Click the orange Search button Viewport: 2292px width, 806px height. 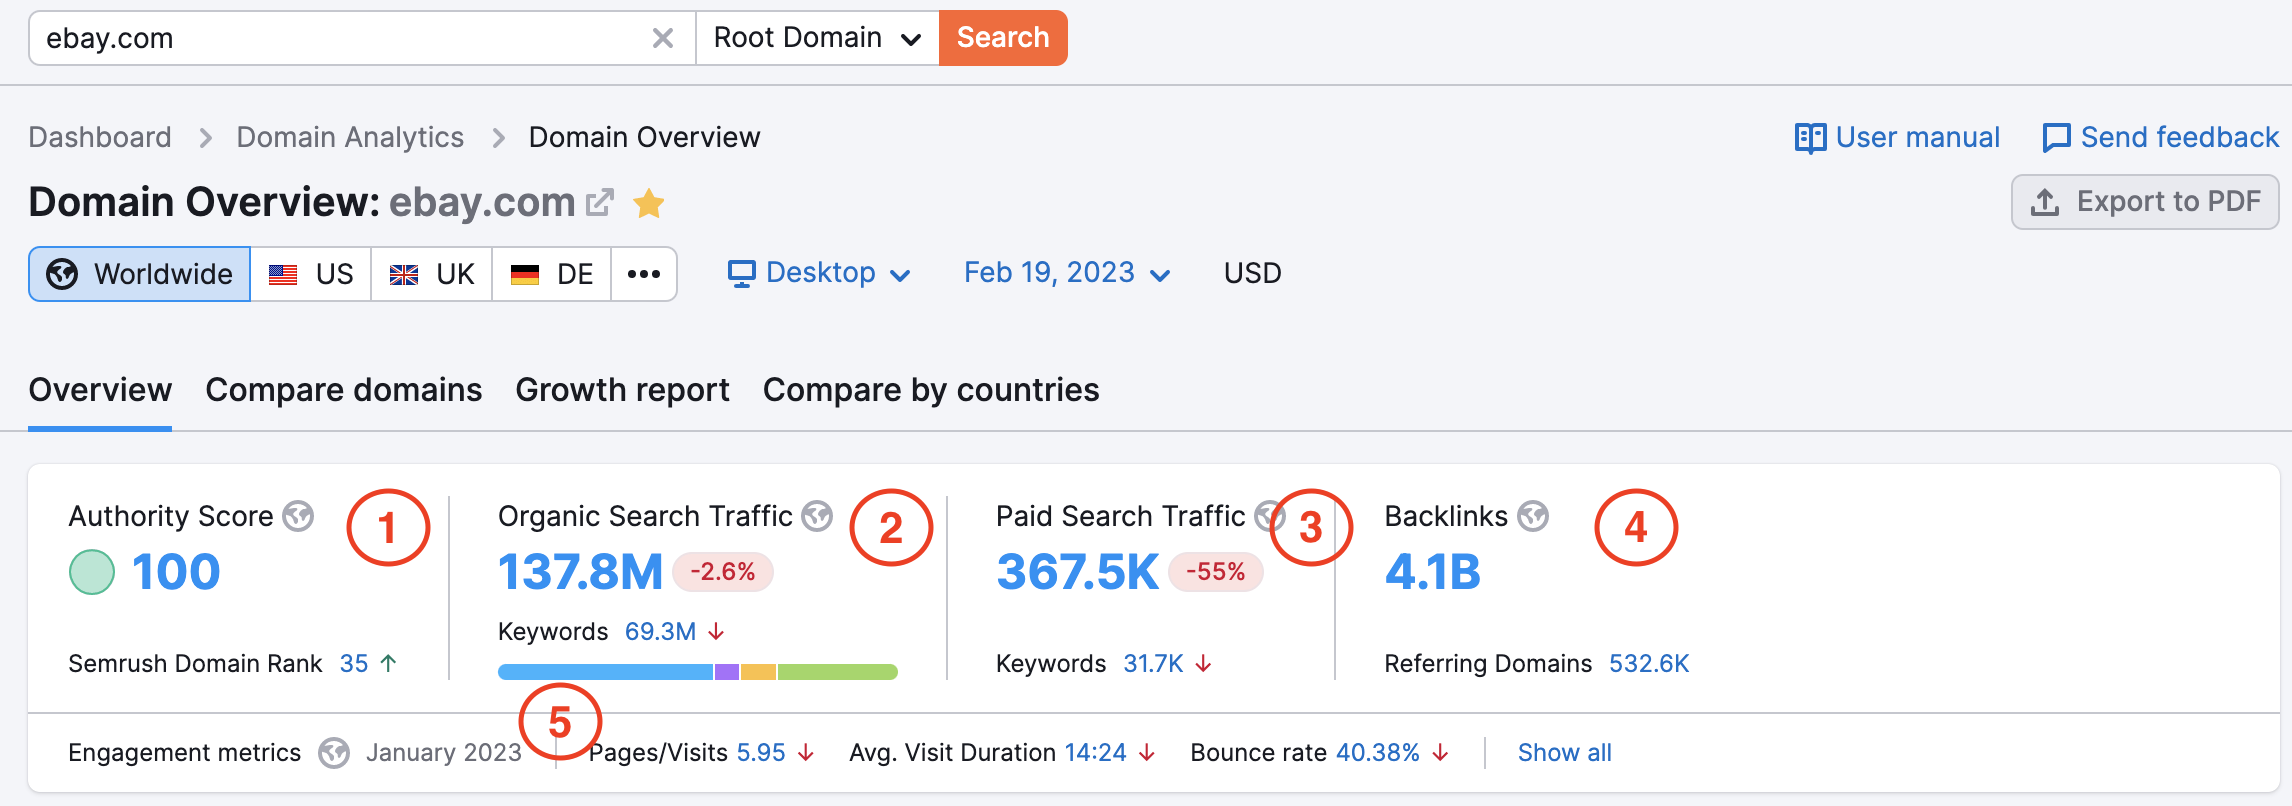click(1003, 38)
